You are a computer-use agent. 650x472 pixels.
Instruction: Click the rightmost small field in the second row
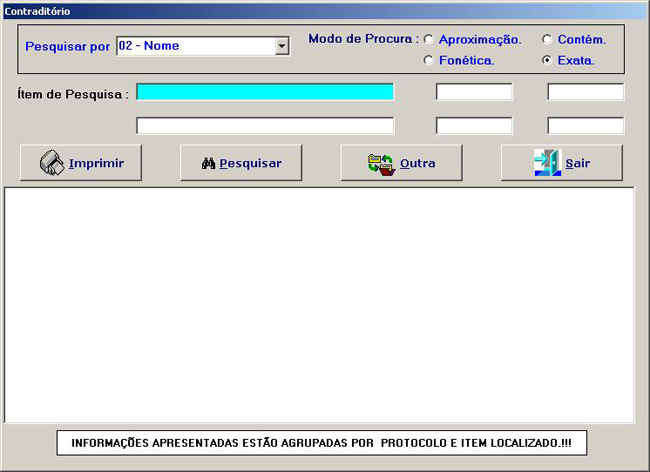coord(586,126)
